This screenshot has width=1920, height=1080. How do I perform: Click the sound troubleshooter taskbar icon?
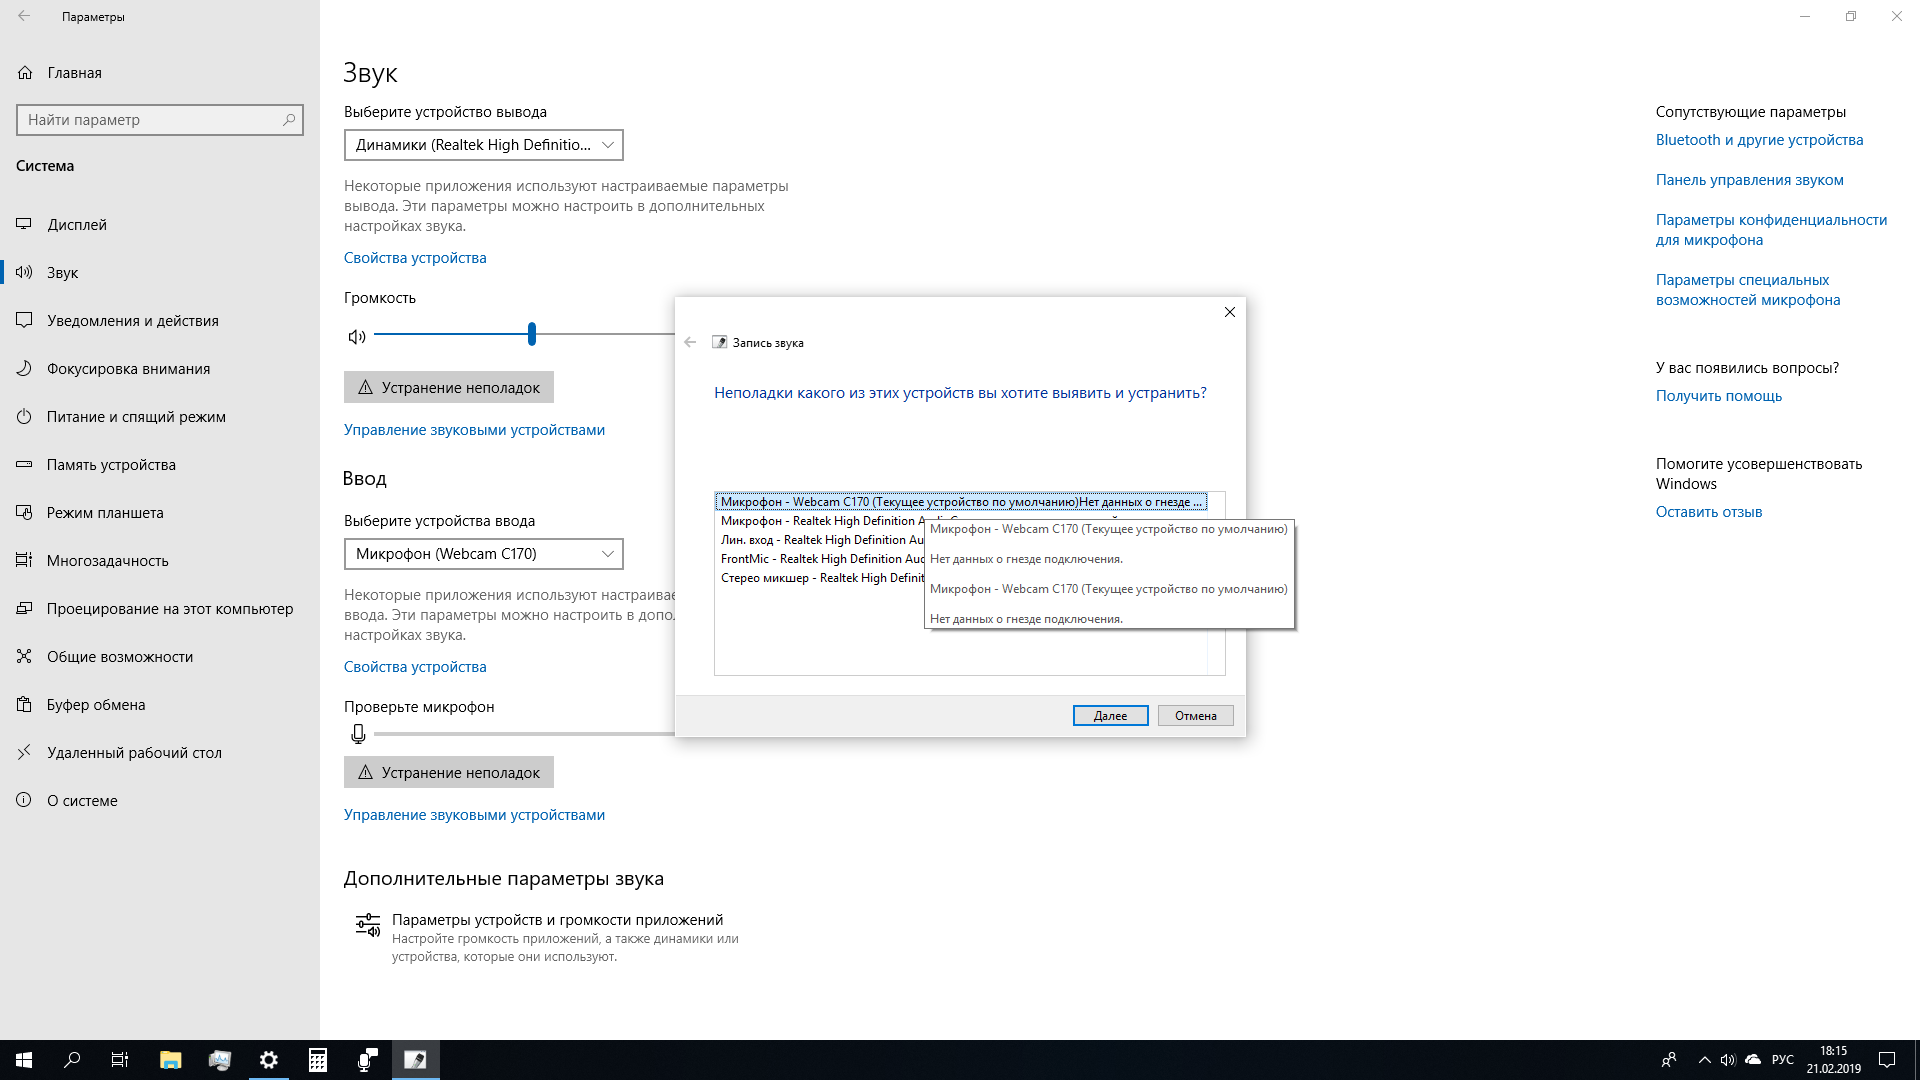(x=415, y=1060)
